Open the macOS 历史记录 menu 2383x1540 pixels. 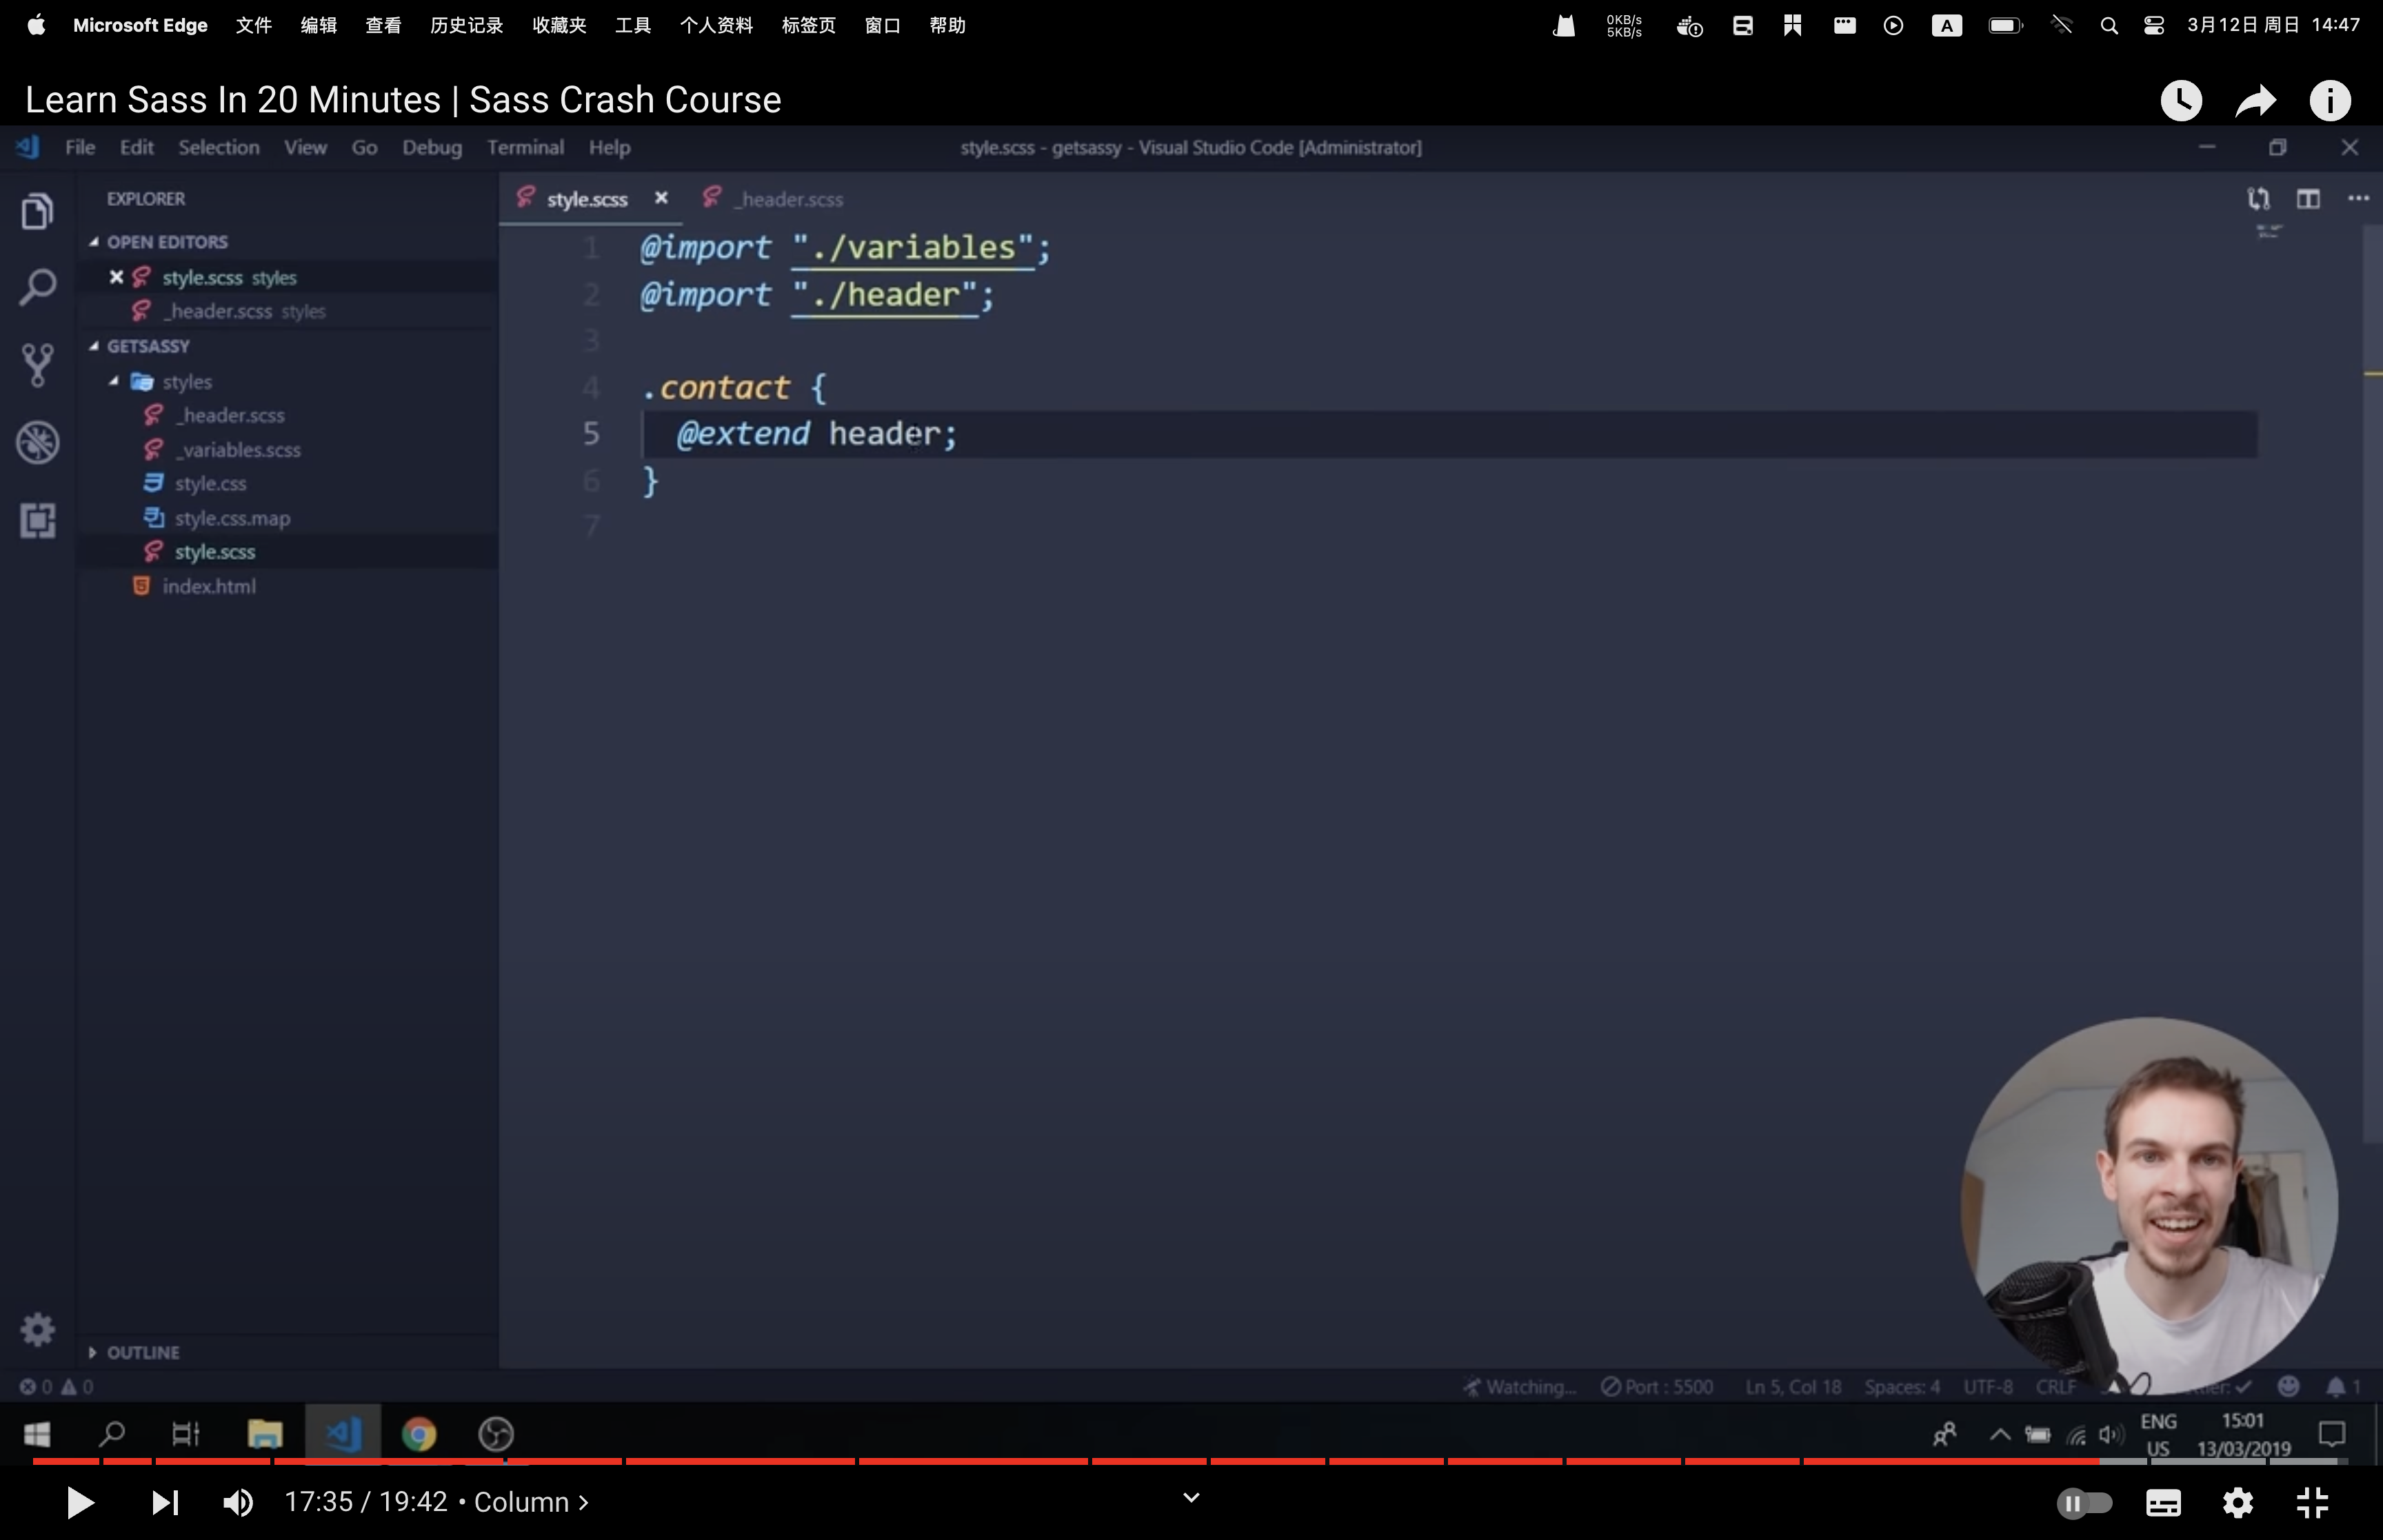[466, 25]
